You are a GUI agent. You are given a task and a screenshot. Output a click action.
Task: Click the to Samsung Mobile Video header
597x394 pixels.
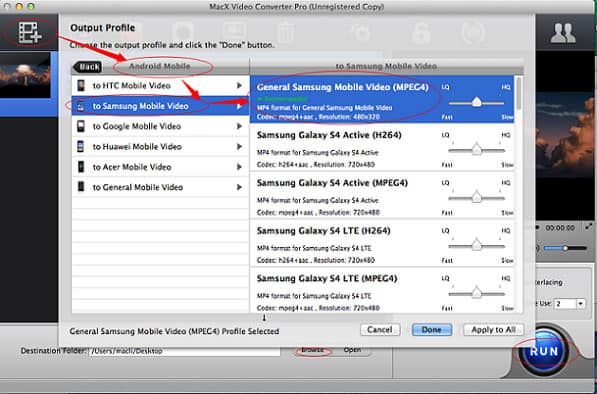tap(386, 66)
